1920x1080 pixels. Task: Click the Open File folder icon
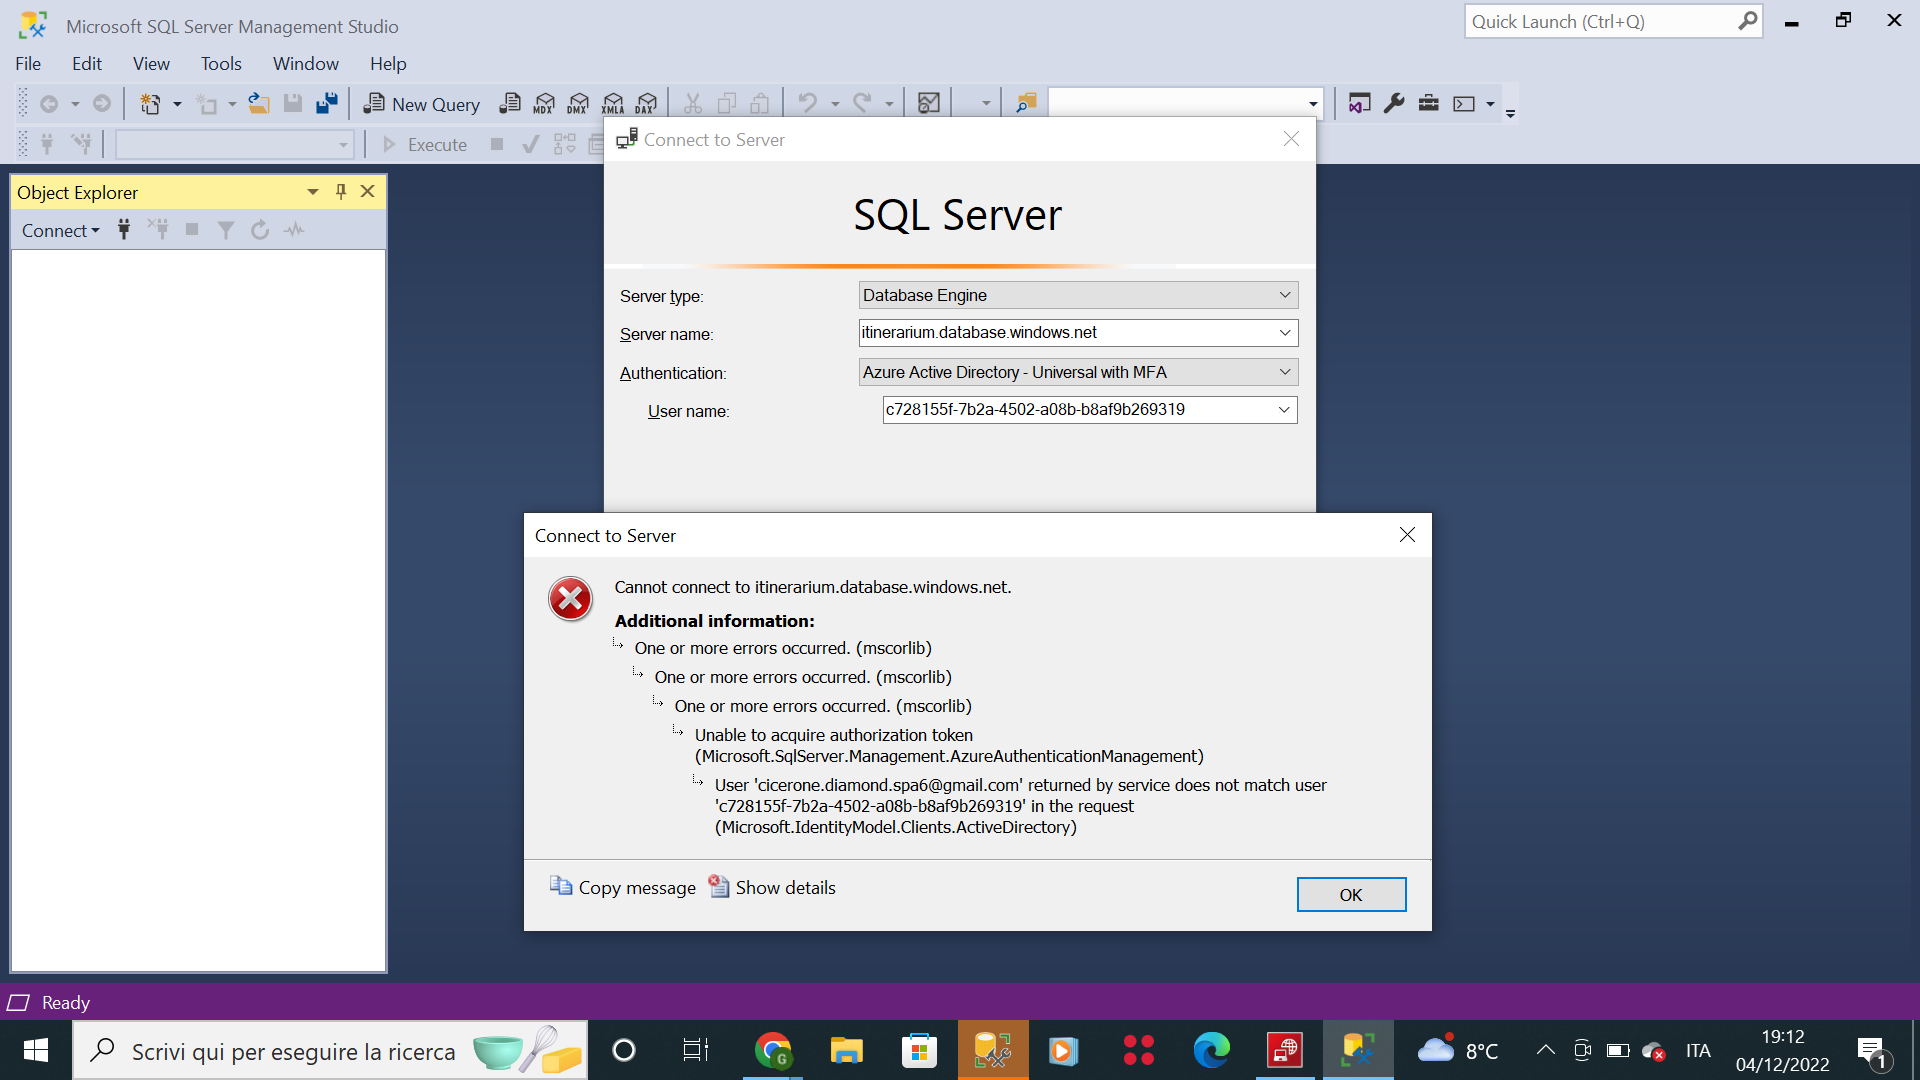[x=259, y=103]
